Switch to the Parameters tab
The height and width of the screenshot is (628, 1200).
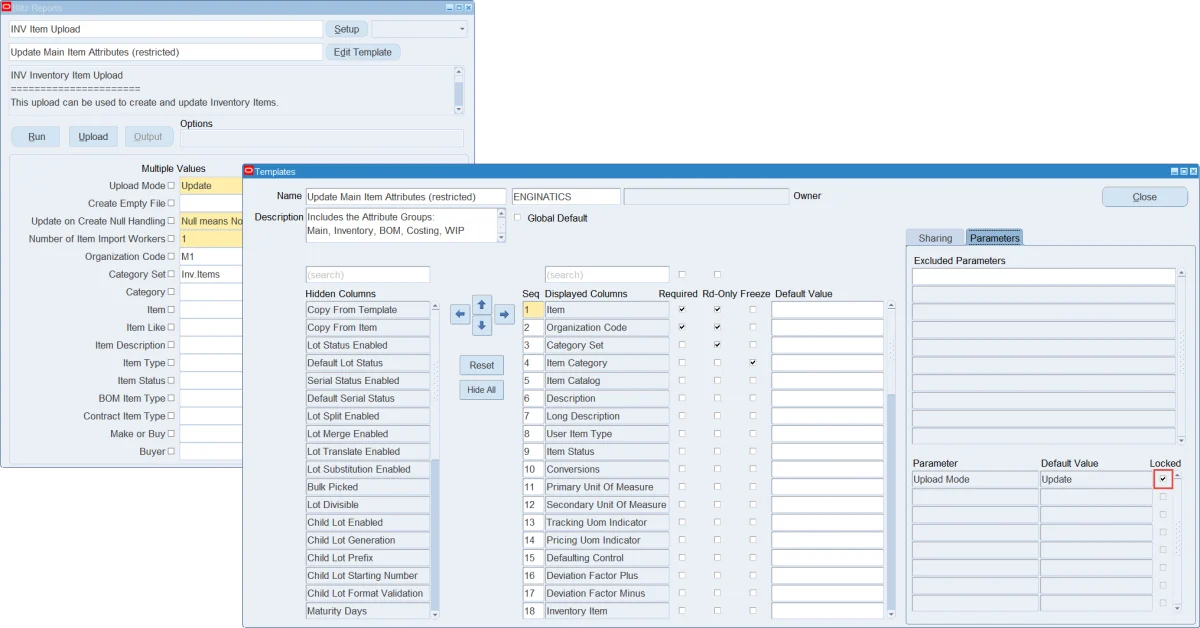(995, 238)
